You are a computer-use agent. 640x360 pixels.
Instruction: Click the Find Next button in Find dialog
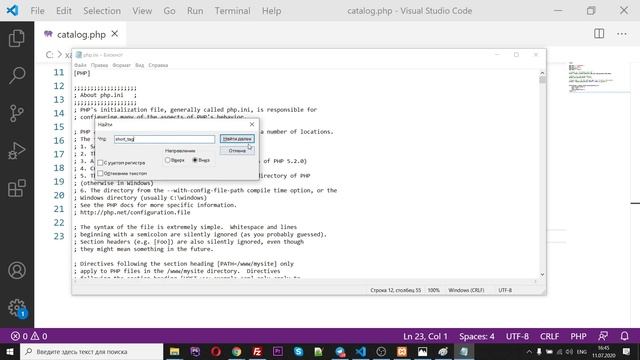(x=237, y=139)
